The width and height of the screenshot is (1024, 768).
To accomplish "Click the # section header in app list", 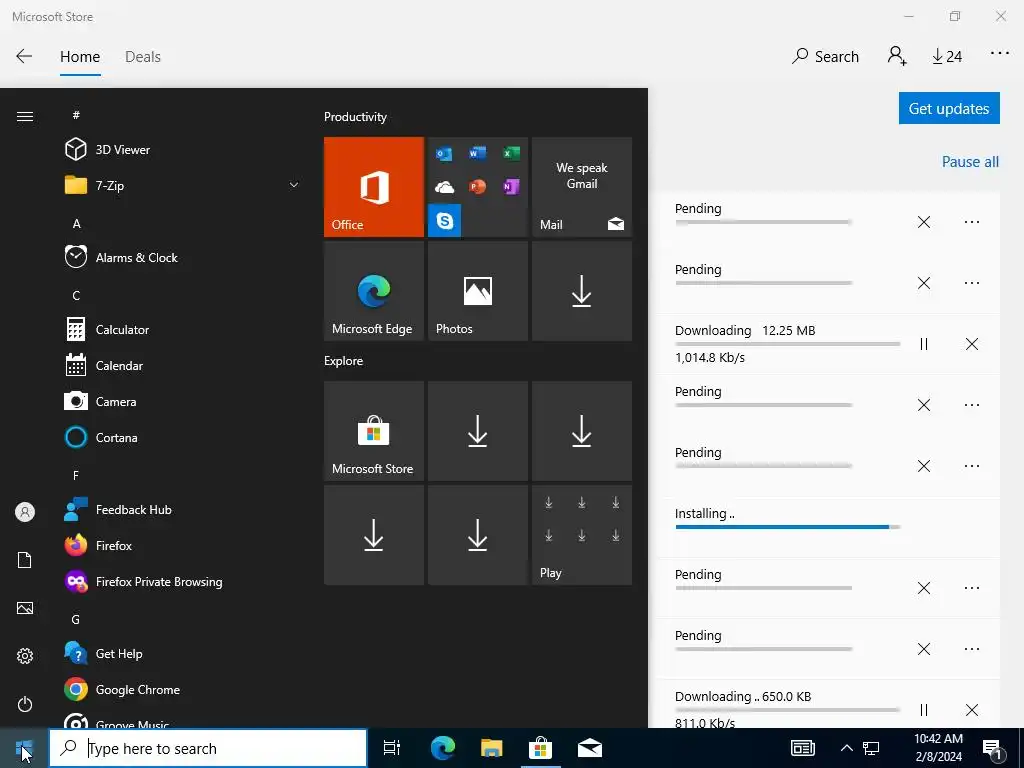I will [x=76, y=115].
